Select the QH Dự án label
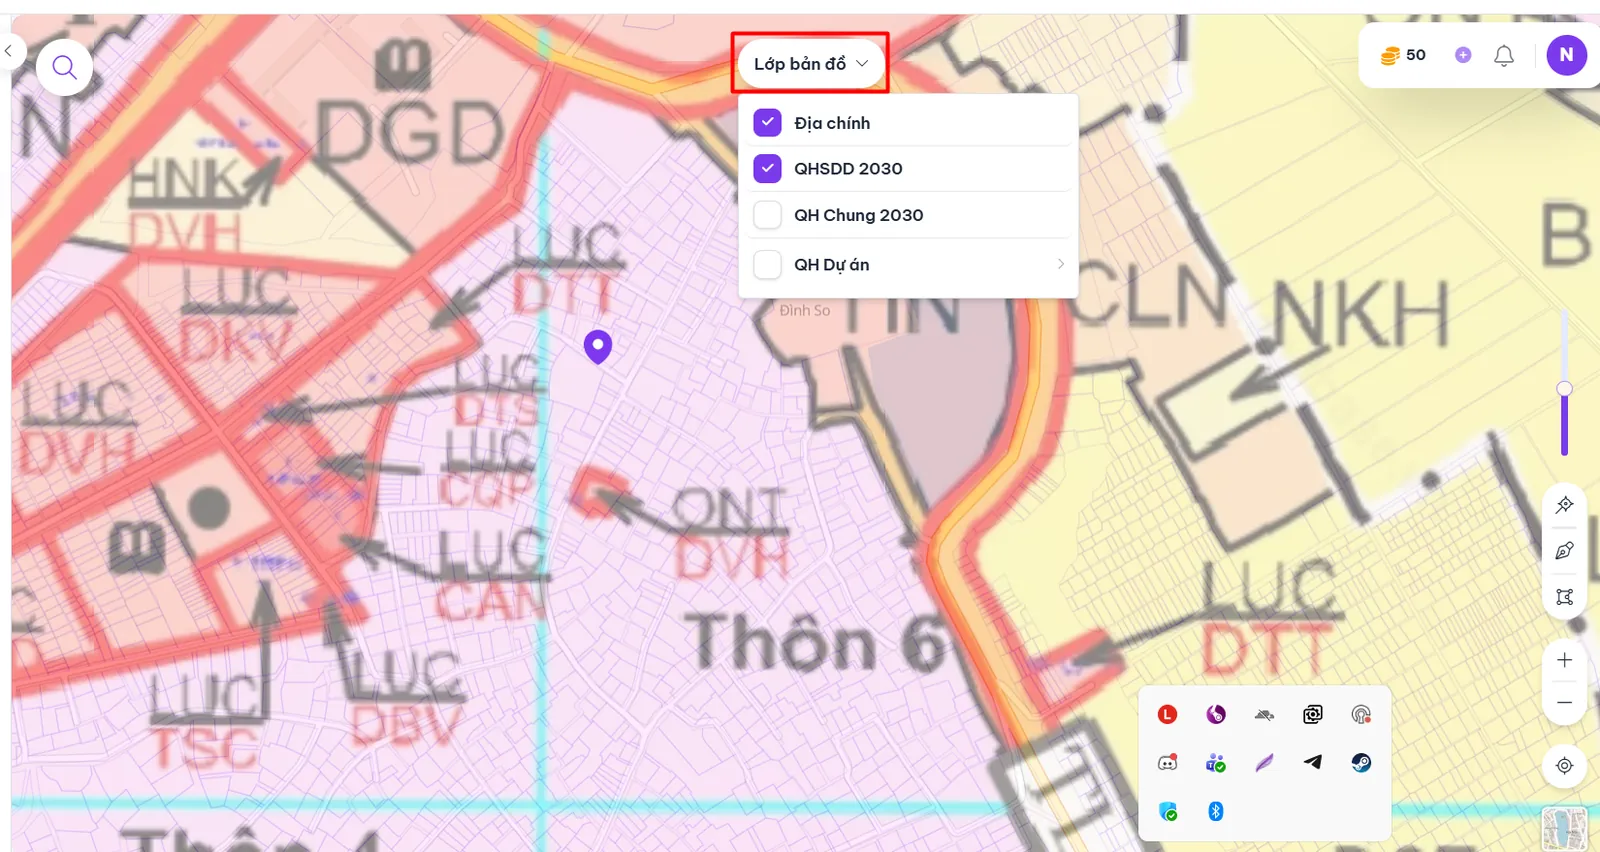The image size is (1600, 852). coord(832,265)
